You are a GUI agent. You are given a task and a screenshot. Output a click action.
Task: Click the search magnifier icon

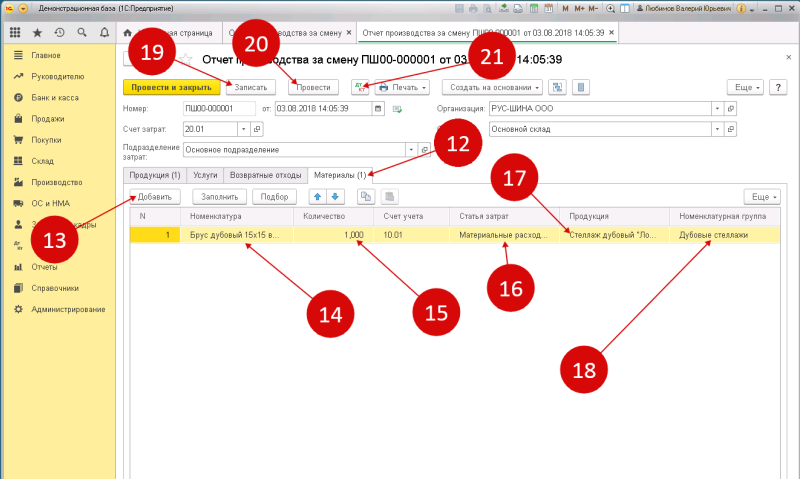point(82,33)
